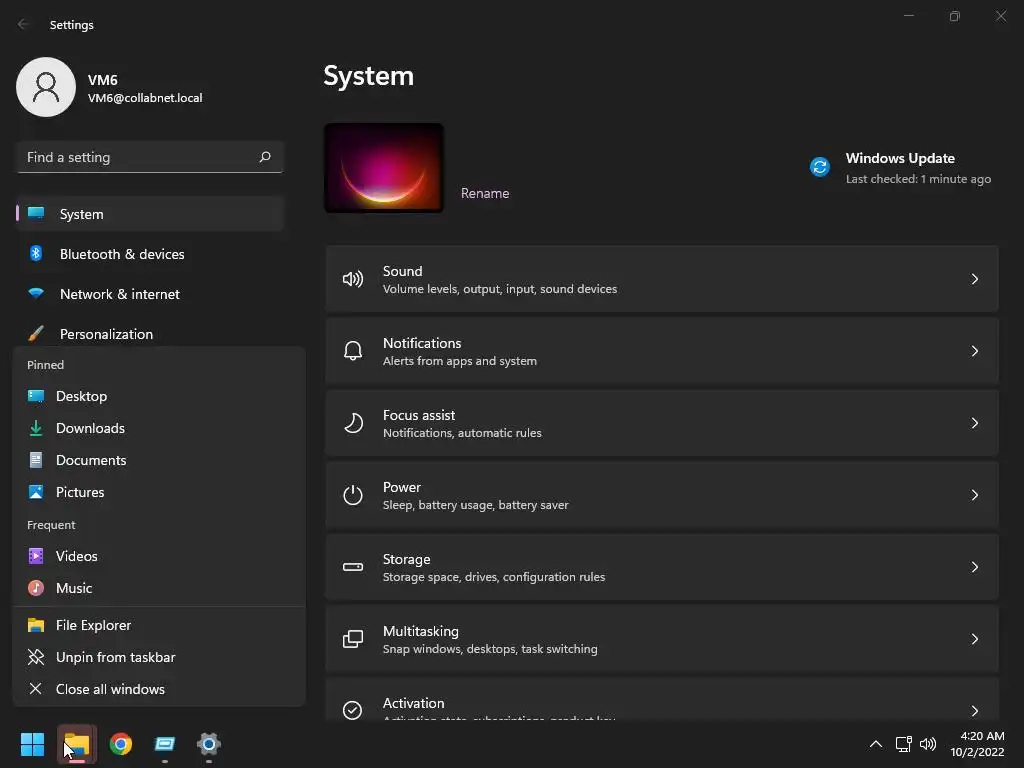1024x768 pixels.
Task: Expand Activation row chevron
Action: coord(974,711)
